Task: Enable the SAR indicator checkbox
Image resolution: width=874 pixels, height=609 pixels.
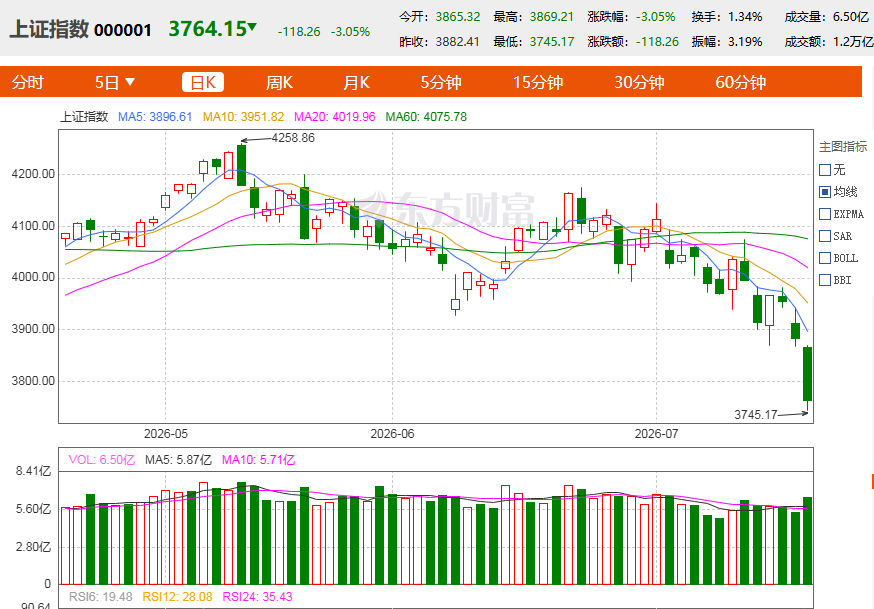Action: pos(825,236)
